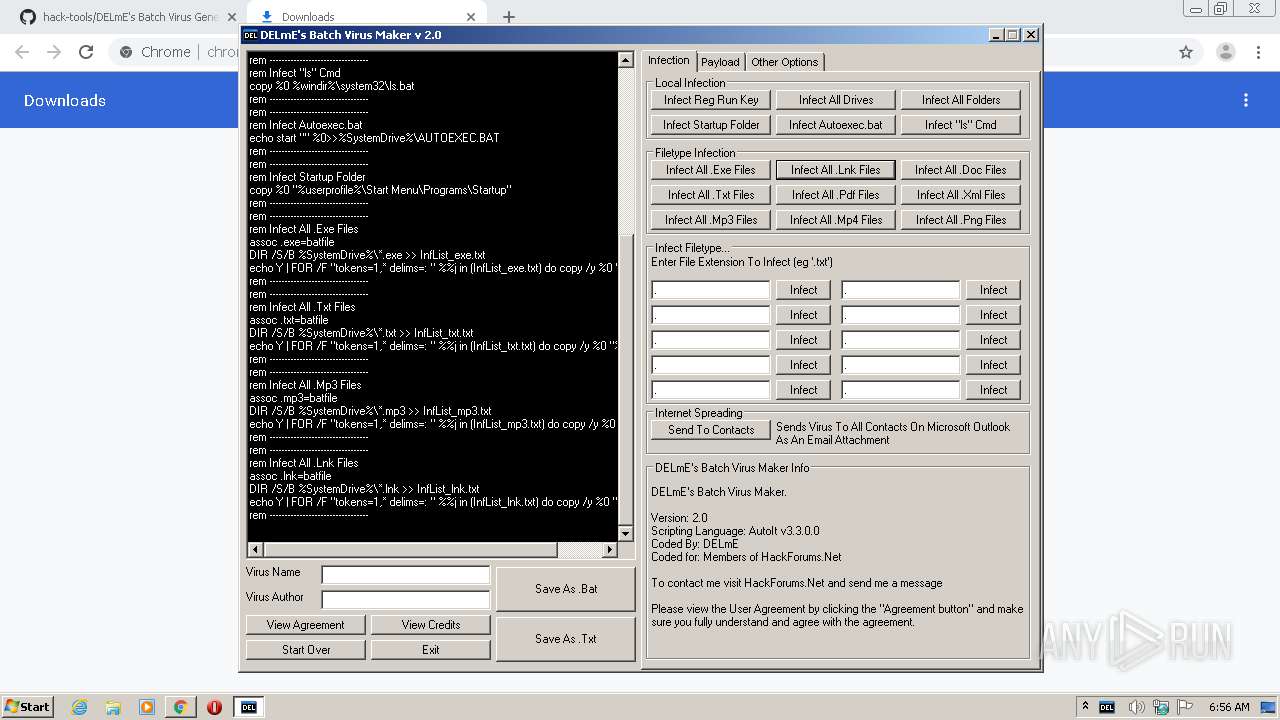Click Infect All .Exe Files
Image resolution: width=1280 pixels, height=720 pixels.
pyautogui.click(x=711, y=170)
